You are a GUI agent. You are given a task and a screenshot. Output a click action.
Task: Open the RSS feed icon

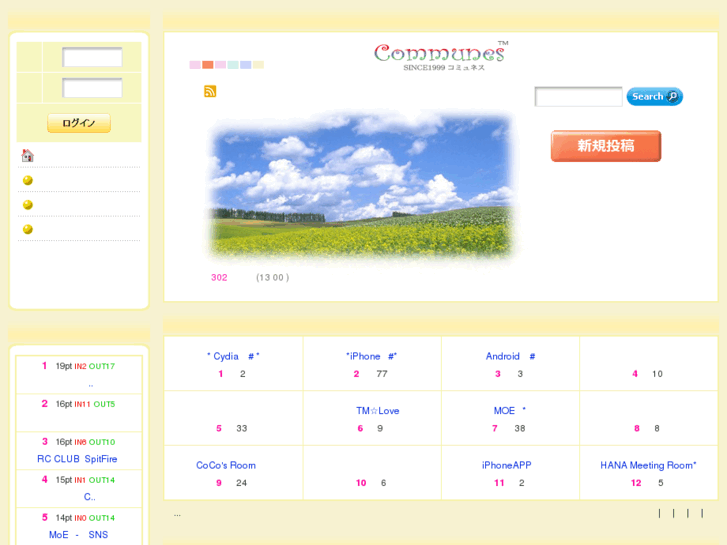pyautogui.click(x=210, y=91)
